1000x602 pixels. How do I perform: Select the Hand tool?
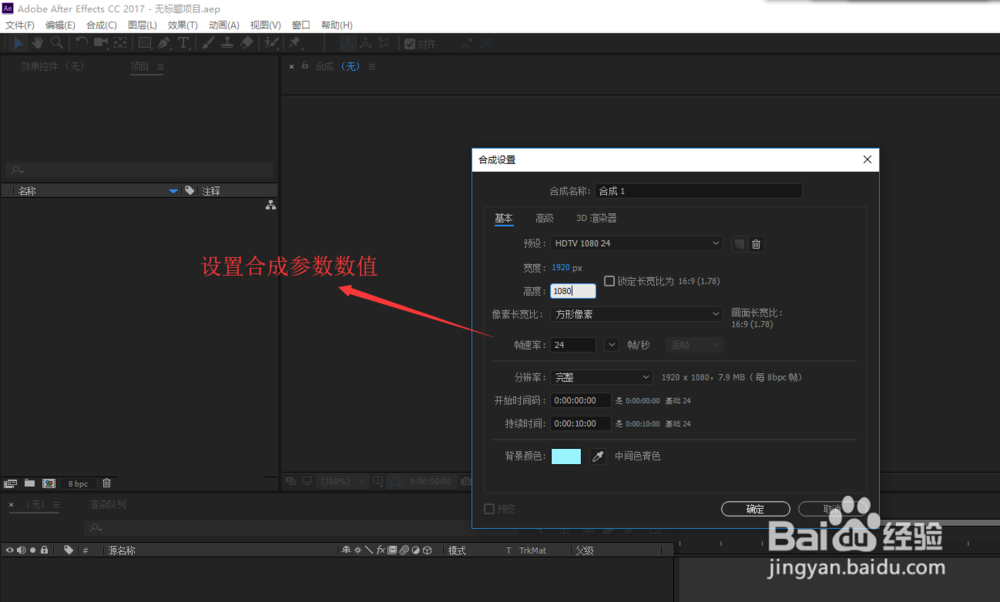(37, 43)
